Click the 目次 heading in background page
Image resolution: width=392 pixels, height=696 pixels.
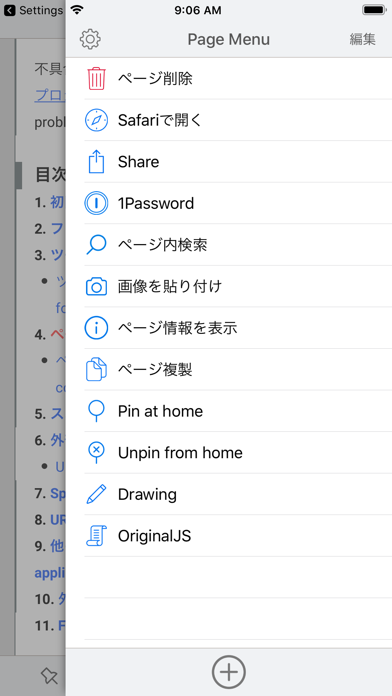pyautogui.click(x=50, y=175)
